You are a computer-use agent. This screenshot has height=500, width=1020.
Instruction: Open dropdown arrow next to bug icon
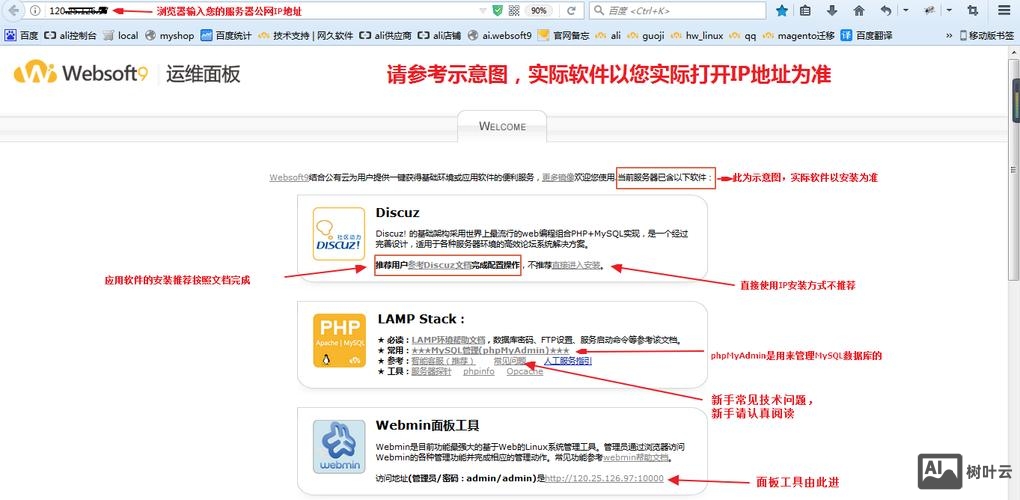tap(949, 10)
